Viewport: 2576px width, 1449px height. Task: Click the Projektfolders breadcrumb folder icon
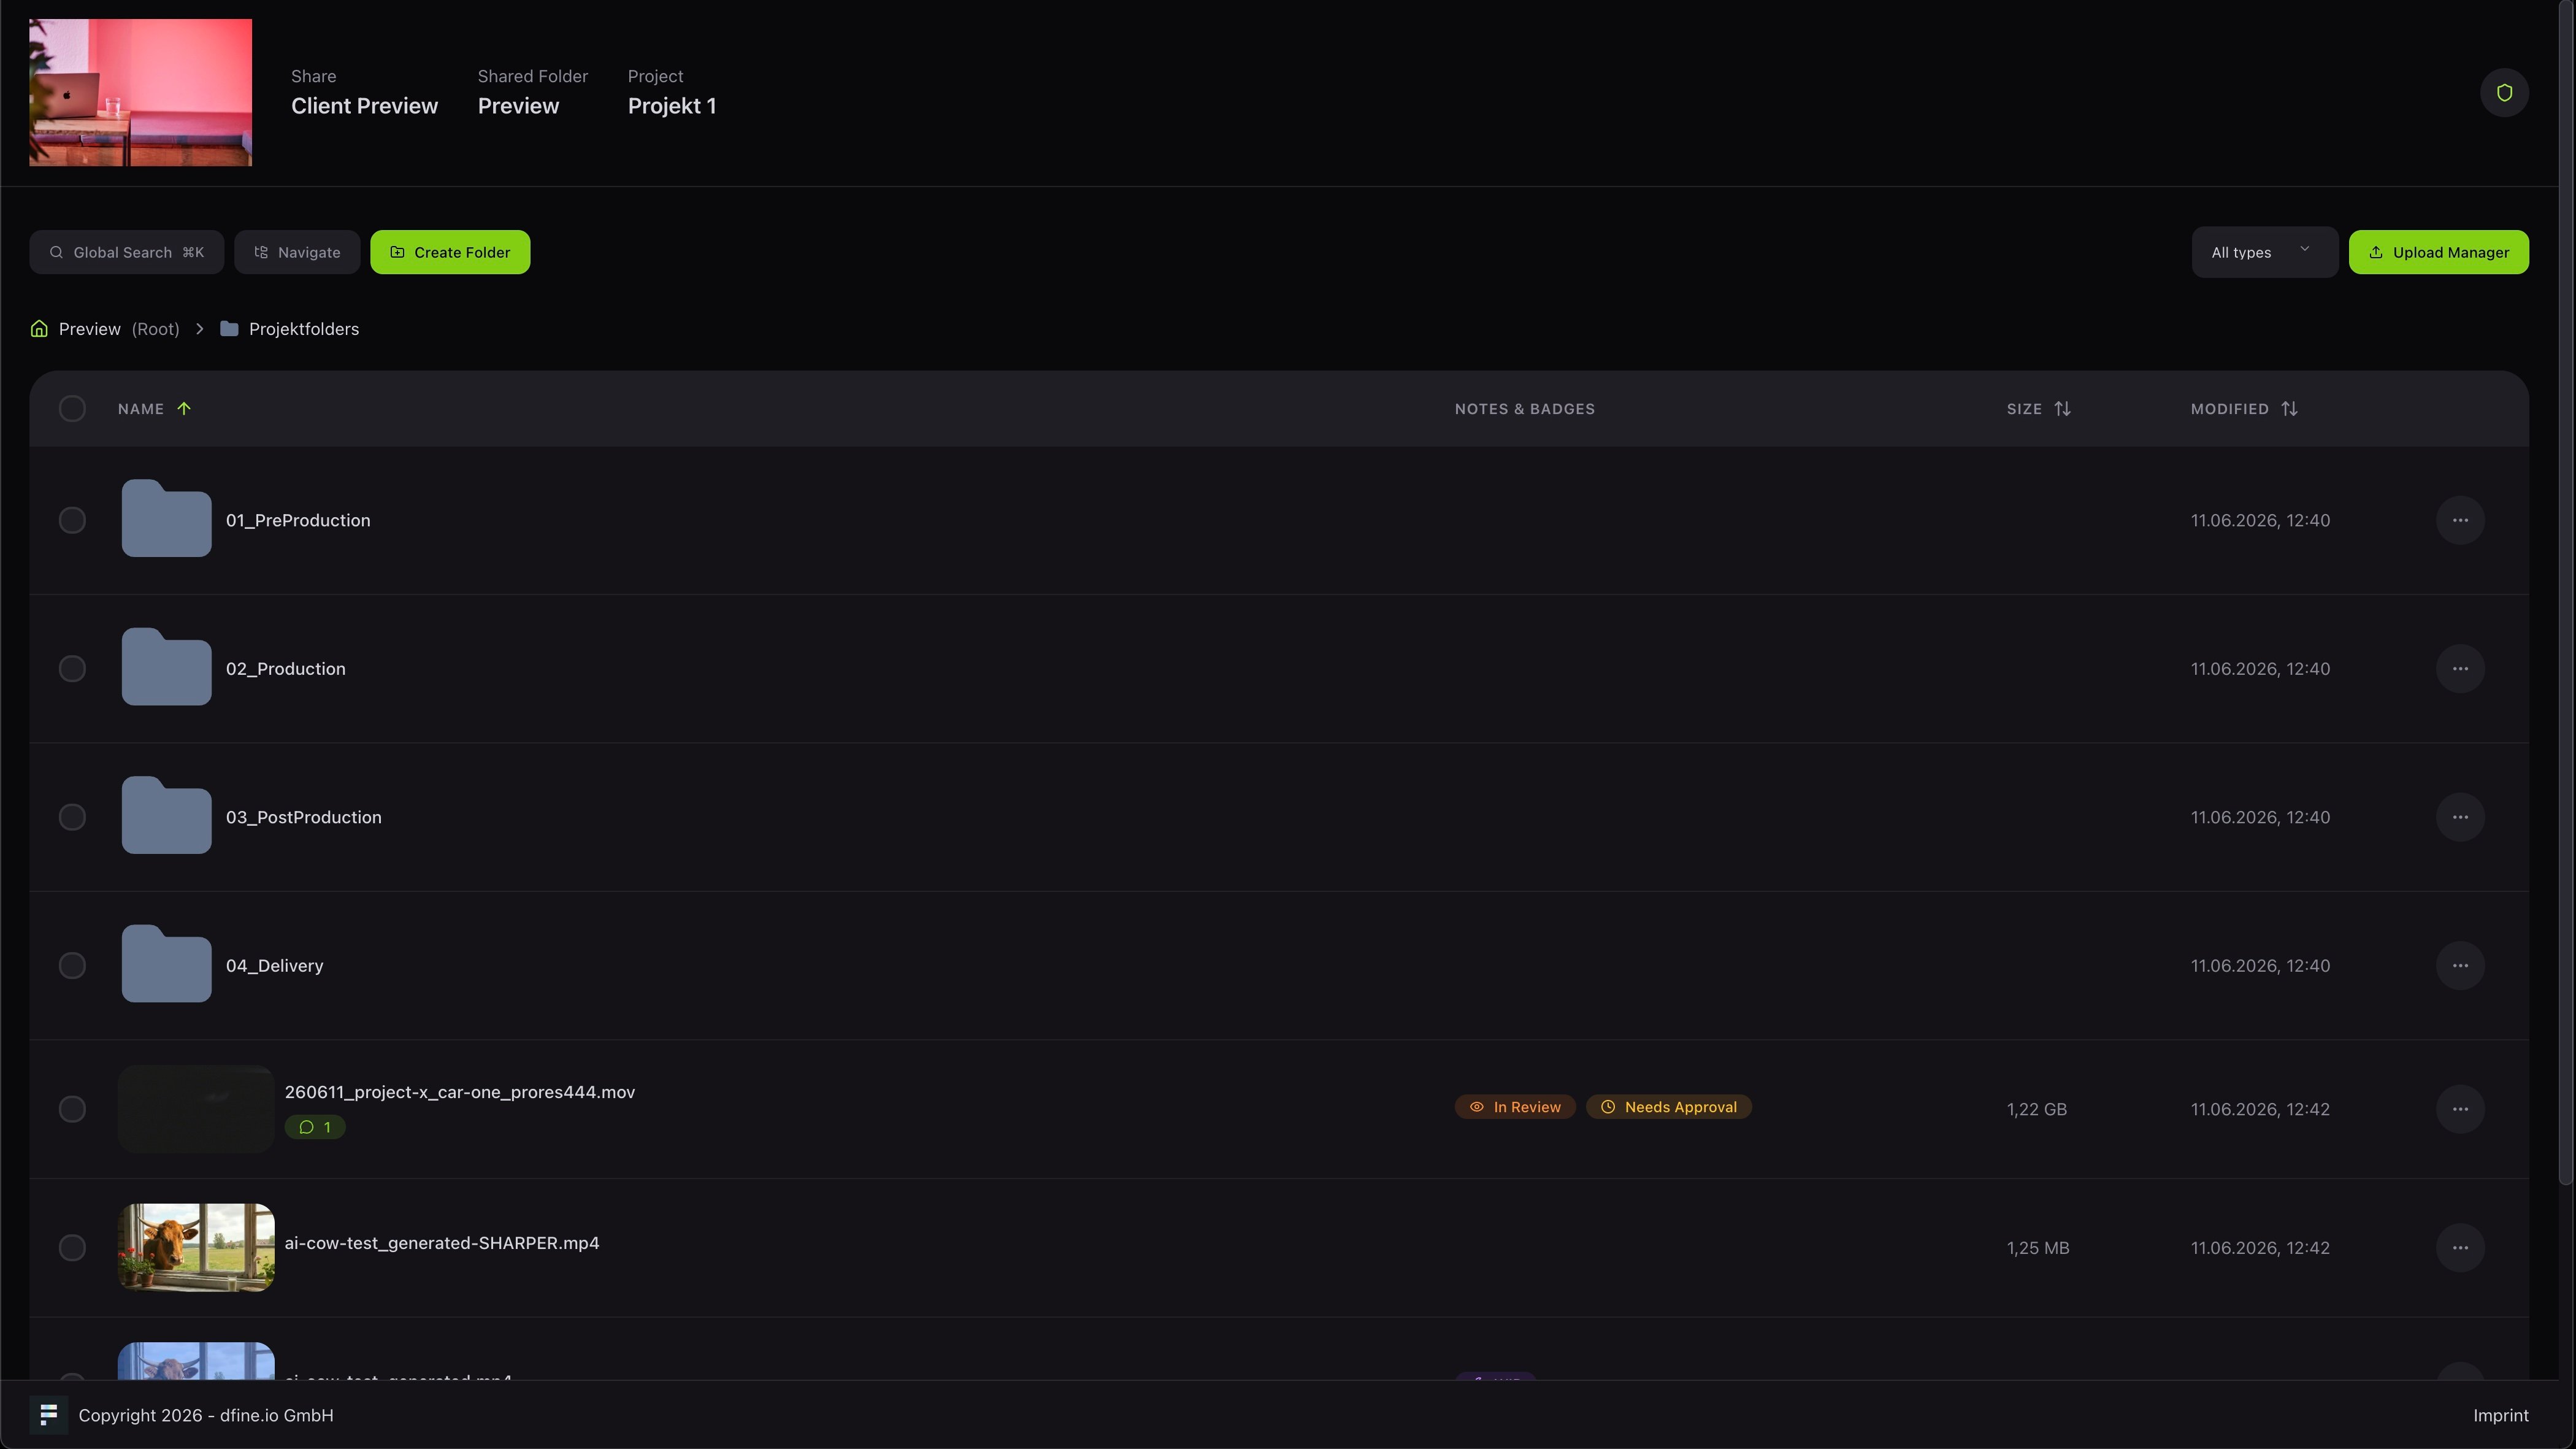point(229,329)
